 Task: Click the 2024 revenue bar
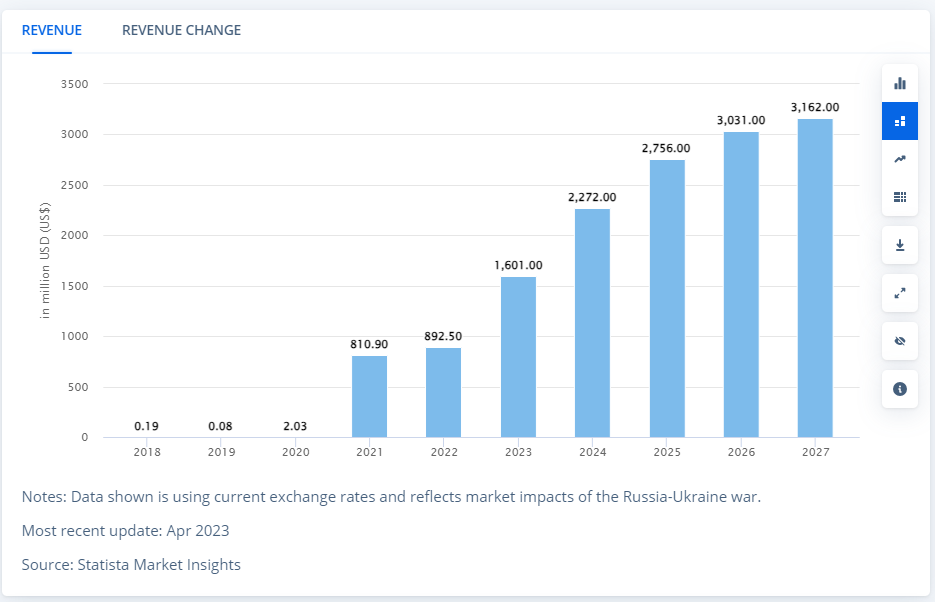click(x=592, y=323)
